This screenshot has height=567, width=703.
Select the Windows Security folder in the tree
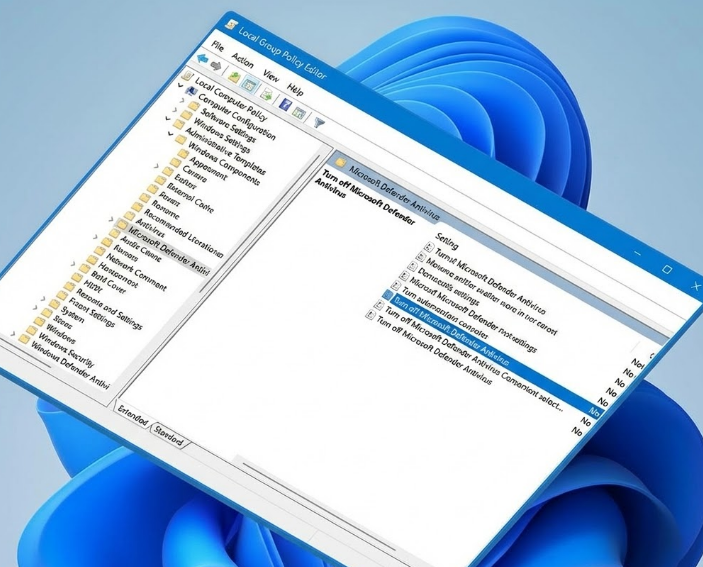coord(66,351)
